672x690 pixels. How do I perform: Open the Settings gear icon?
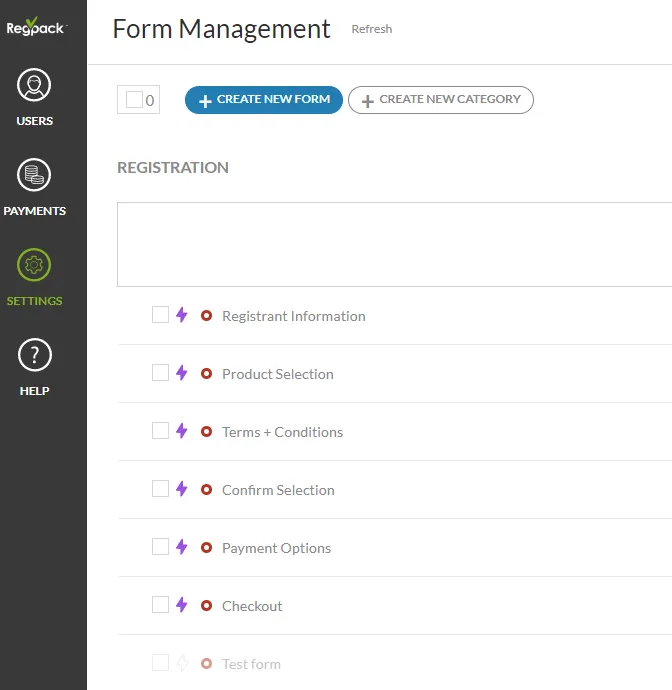point(34,264)
